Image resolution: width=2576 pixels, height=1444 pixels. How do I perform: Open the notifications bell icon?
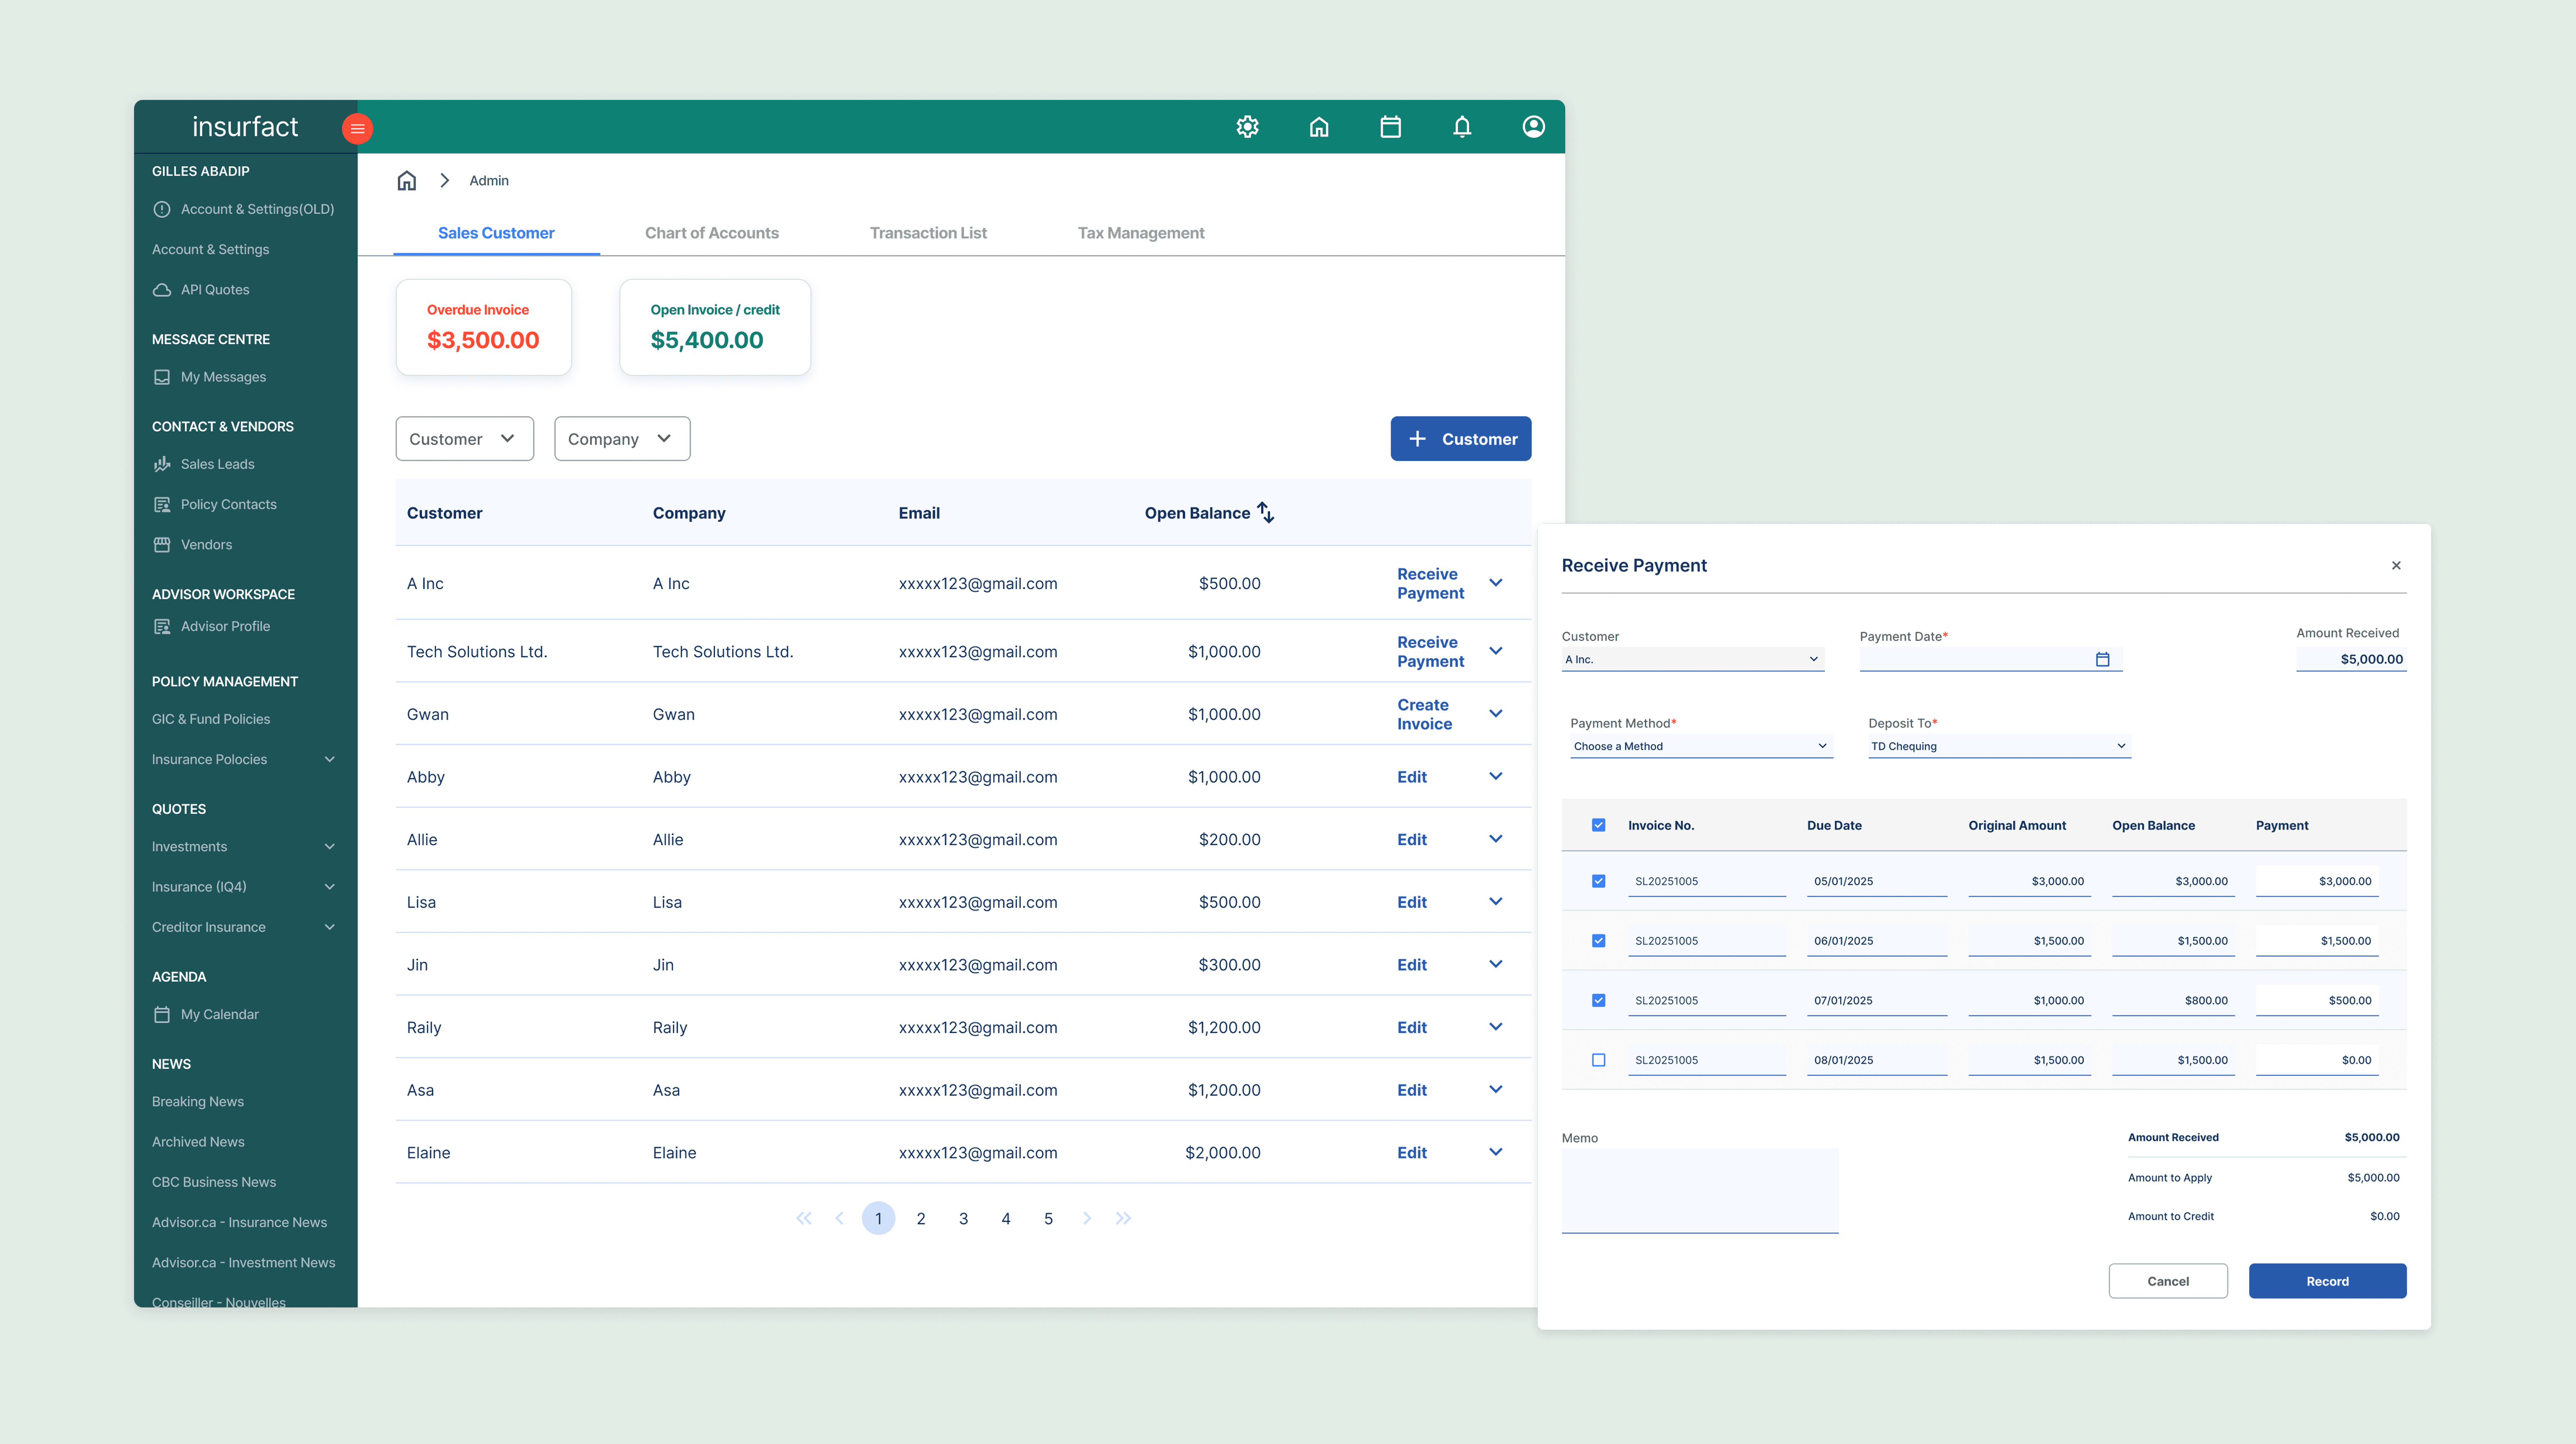[1462, 127]
